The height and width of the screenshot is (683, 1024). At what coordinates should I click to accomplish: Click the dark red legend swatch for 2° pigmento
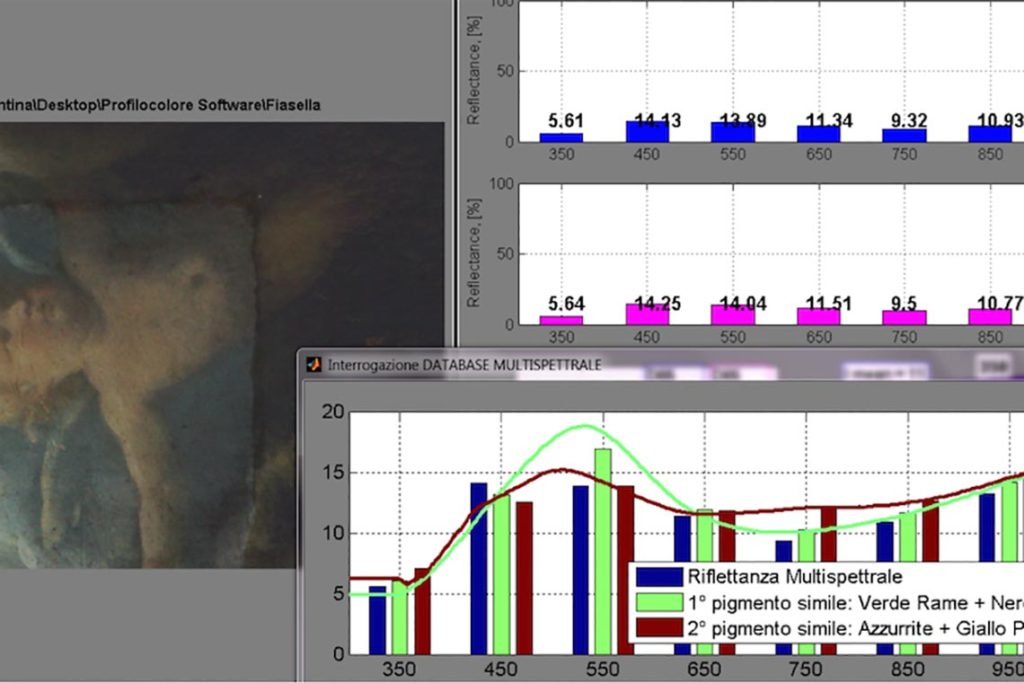pyautogui.click(x=660, y=628)
